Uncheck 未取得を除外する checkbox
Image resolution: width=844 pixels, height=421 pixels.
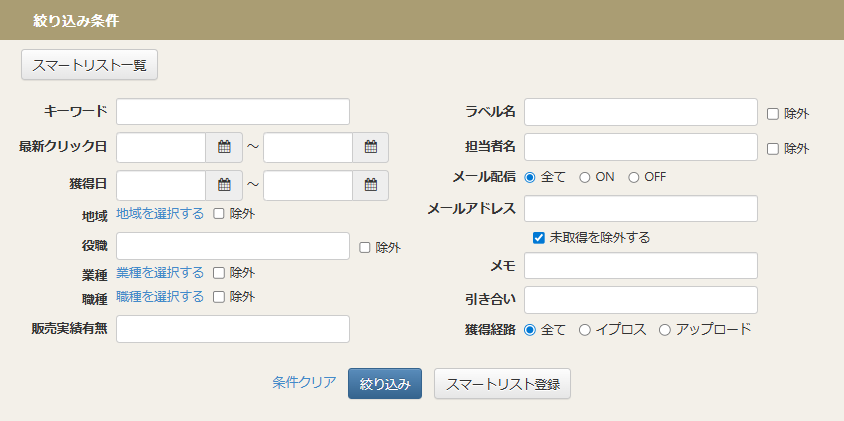pyautogui.click(x=539, y=237)
